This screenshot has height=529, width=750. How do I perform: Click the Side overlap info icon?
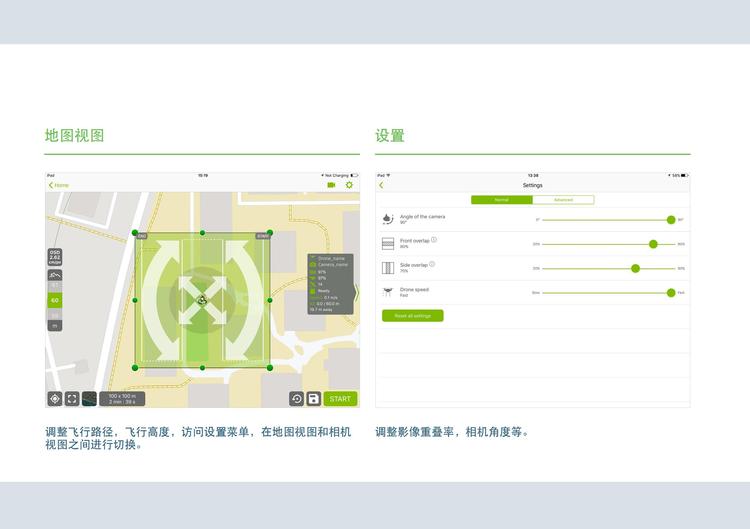click(x=432, y=264)
